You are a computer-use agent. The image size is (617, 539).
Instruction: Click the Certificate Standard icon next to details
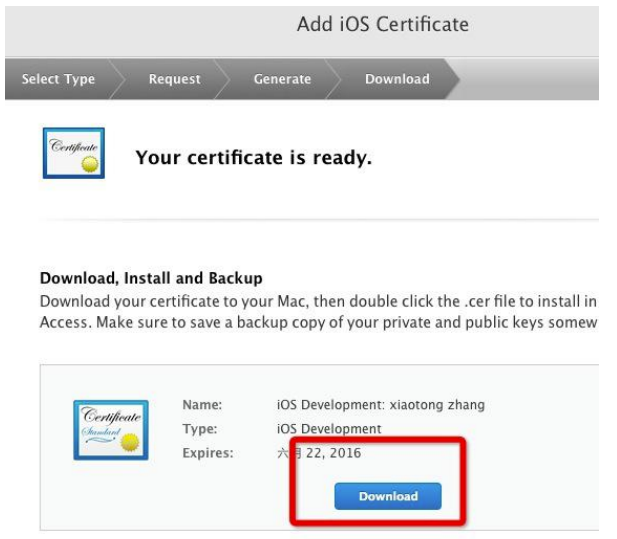[111, 430]
